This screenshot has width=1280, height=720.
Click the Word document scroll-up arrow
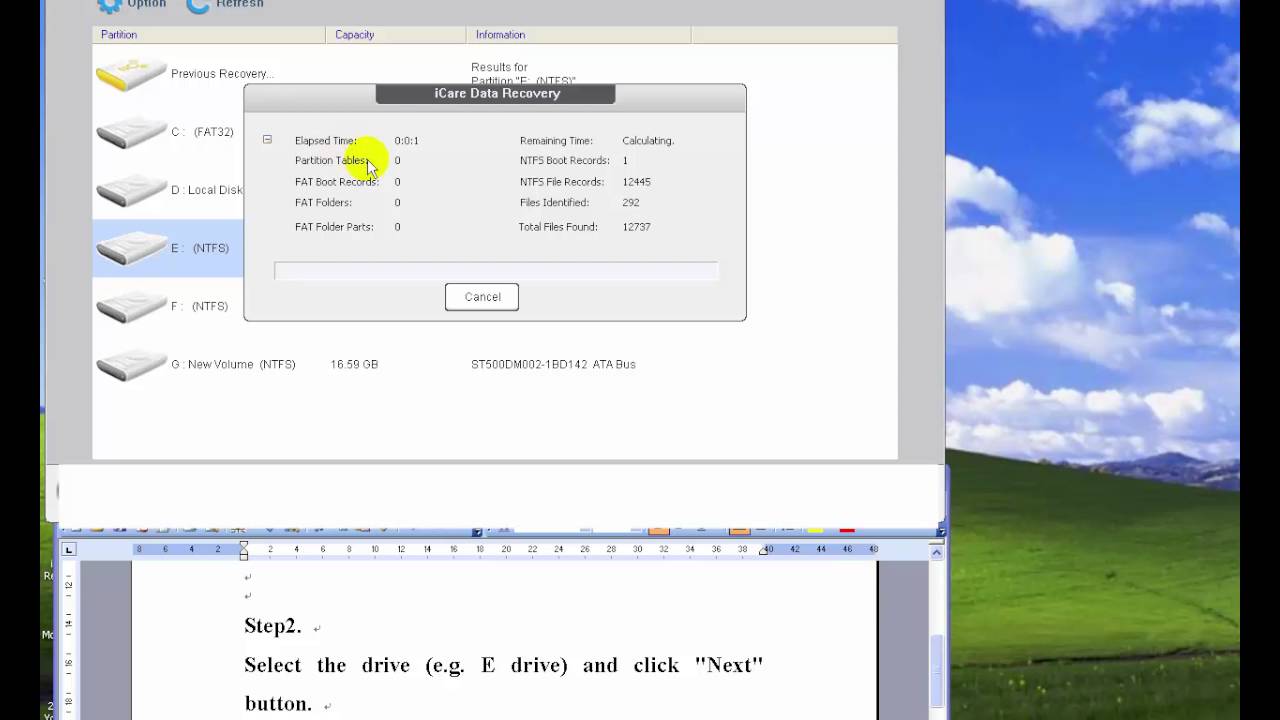point(936,552)
